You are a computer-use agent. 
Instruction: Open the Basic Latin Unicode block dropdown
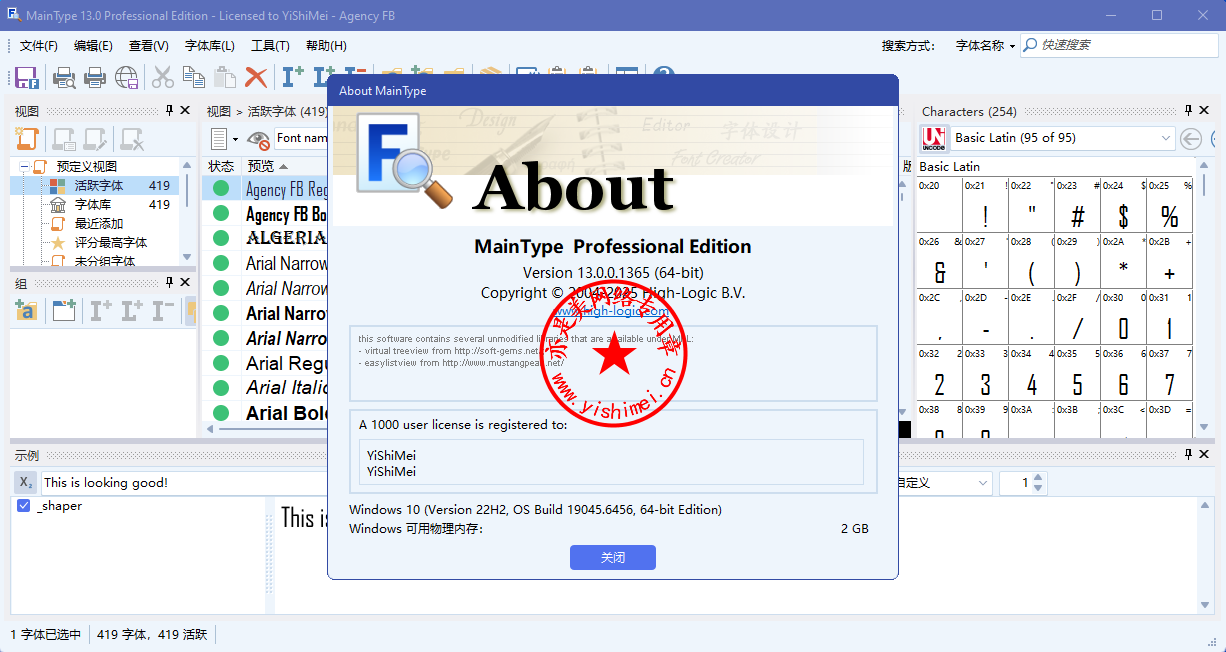(1166, 138)
